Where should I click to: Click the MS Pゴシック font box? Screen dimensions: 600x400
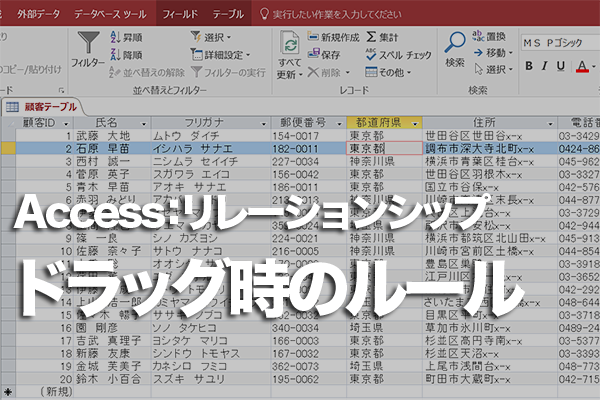point(560,43)
